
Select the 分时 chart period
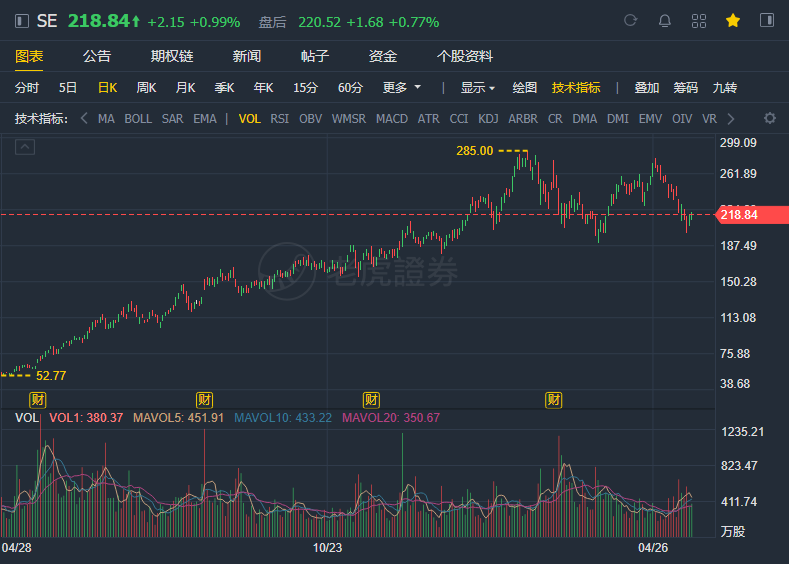[x=27, y=88]
